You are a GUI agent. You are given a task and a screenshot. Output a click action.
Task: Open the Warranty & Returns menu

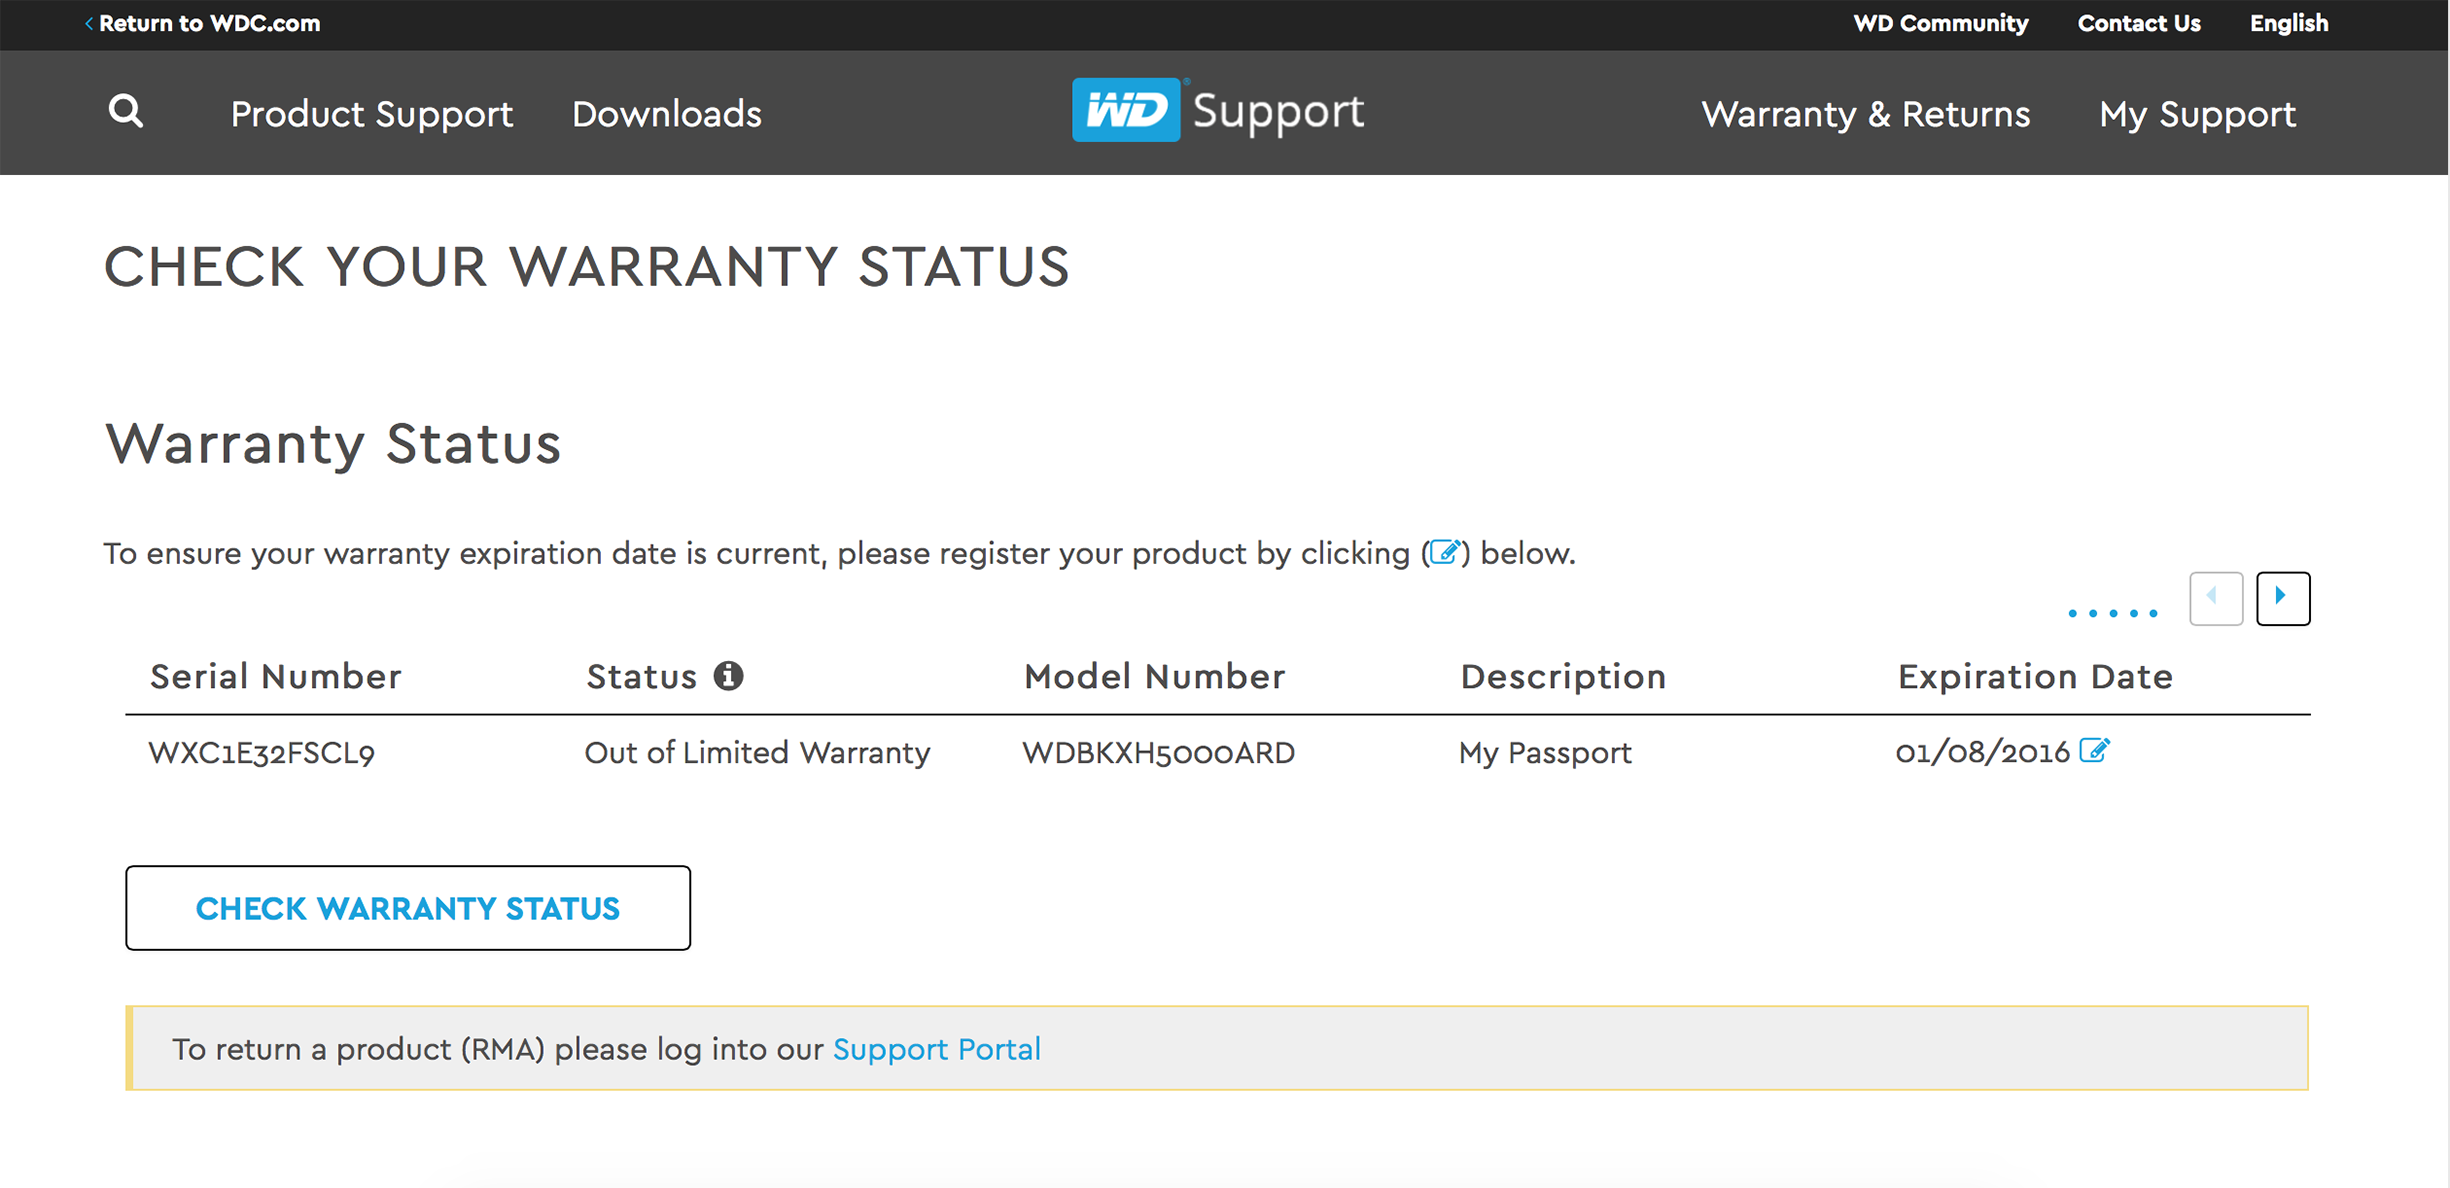(x=1865, y=114)
